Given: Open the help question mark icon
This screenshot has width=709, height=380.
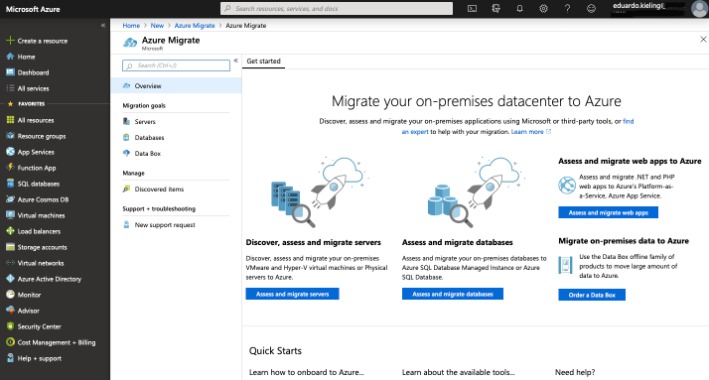Looking at the screenshot, I should click(567, 8).
